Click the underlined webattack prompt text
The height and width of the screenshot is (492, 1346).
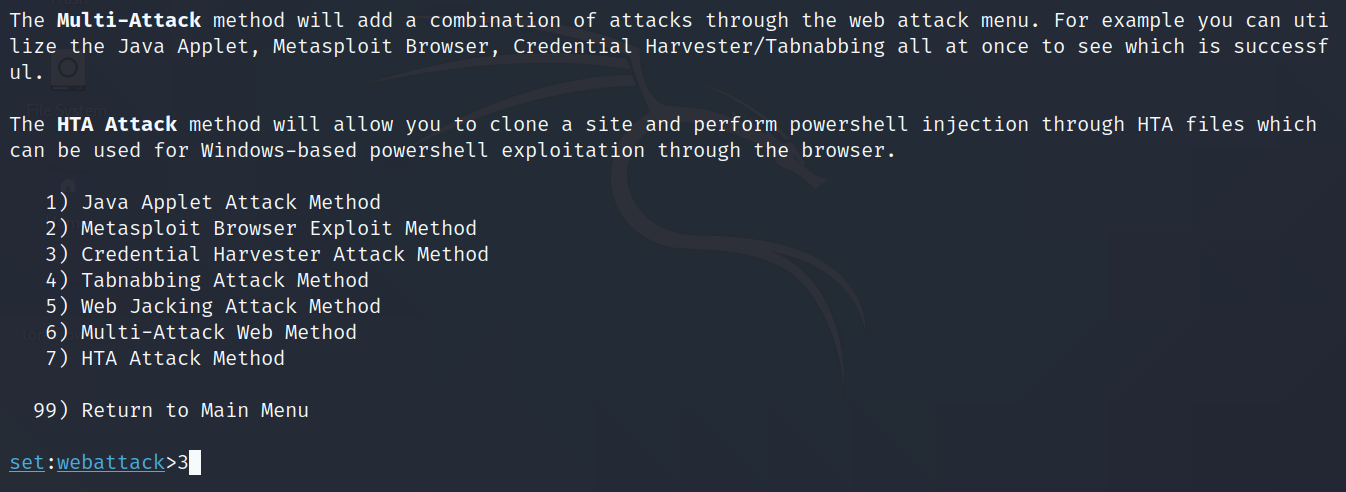[x=111, y=463]
